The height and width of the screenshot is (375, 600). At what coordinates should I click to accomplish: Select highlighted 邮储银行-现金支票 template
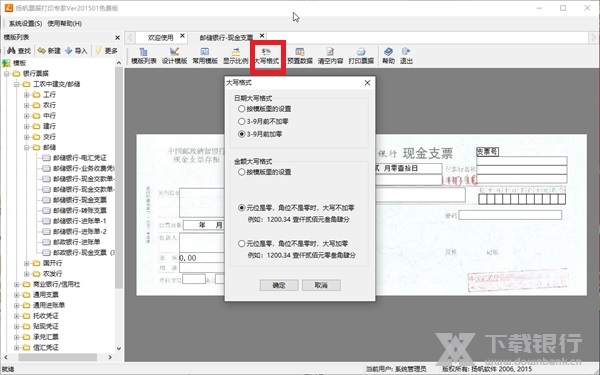(80, 200)
